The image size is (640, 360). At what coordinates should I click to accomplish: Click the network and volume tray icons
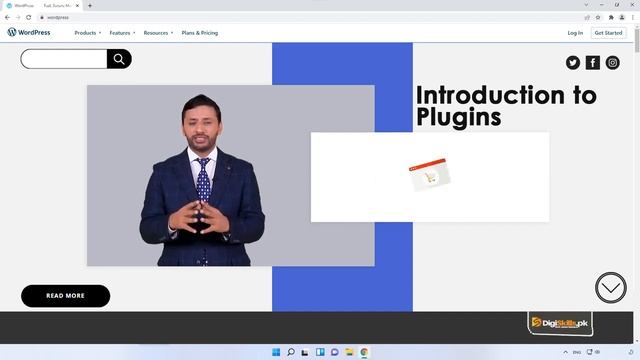tap(593, 352)
